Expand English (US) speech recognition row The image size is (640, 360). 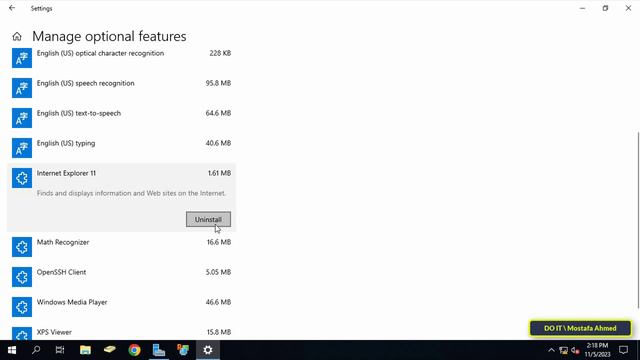[x=121, y=88]
